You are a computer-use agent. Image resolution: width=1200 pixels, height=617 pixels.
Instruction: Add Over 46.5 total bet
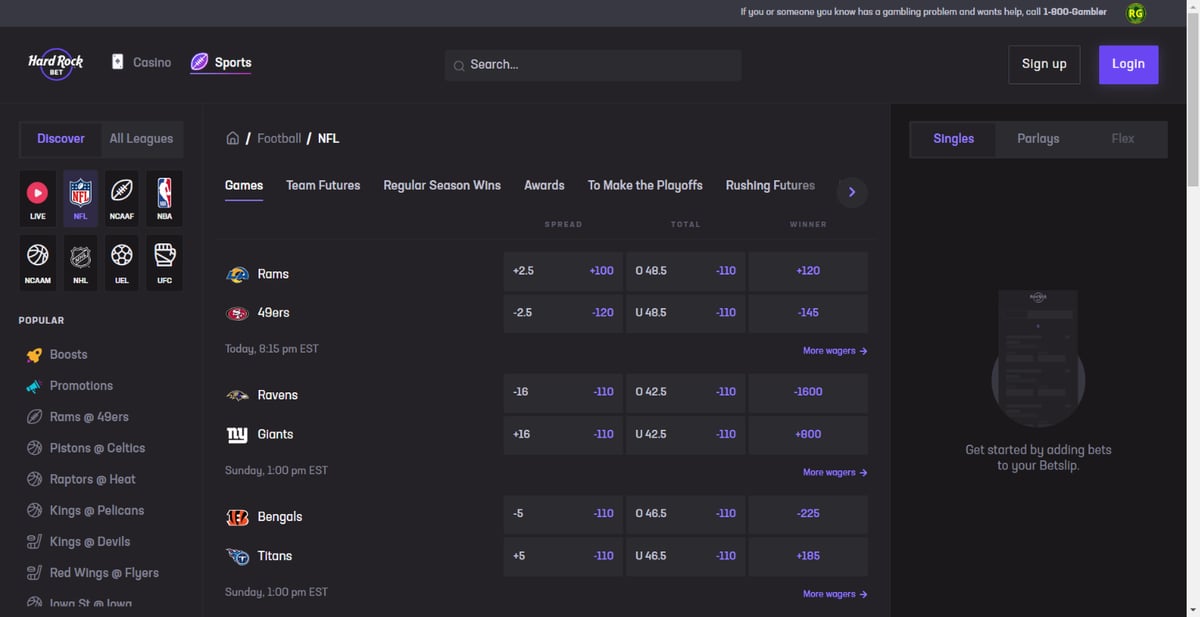[x=685, y=513]
